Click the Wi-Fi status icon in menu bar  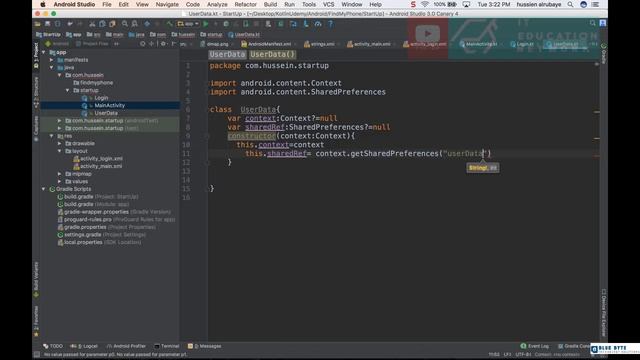(x=425, y=4)
